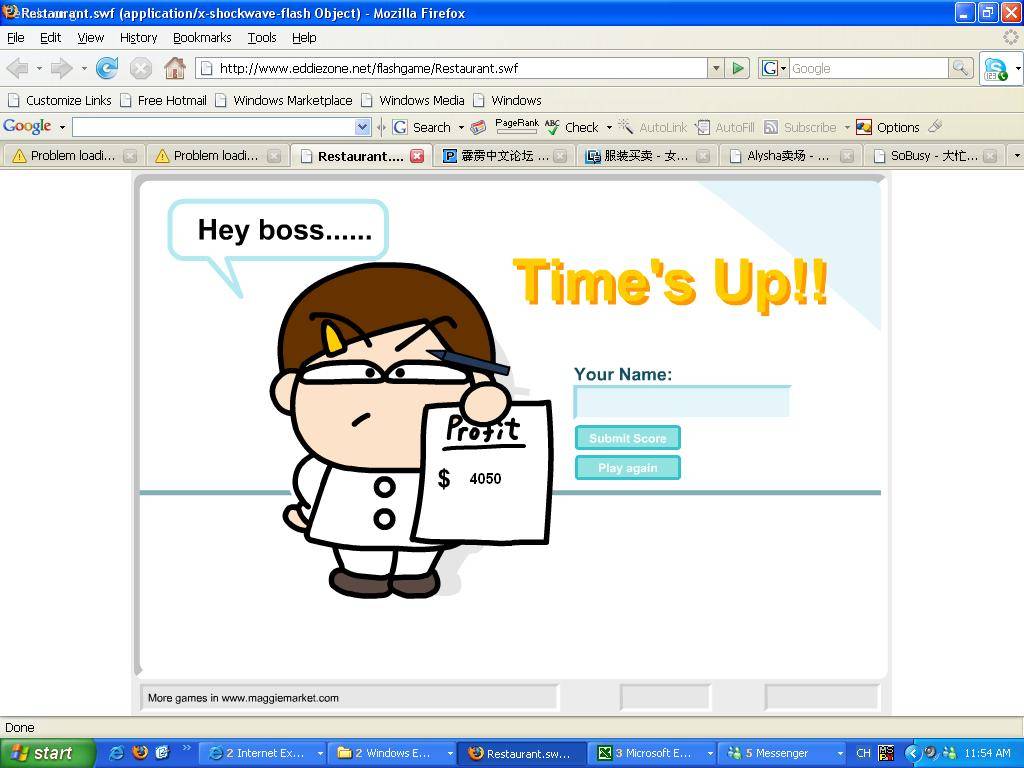This screenshot has width=1024, height=768.
Task: Click the Google toolbar logo
Action: pyautogui.click(x=27, y=127)
